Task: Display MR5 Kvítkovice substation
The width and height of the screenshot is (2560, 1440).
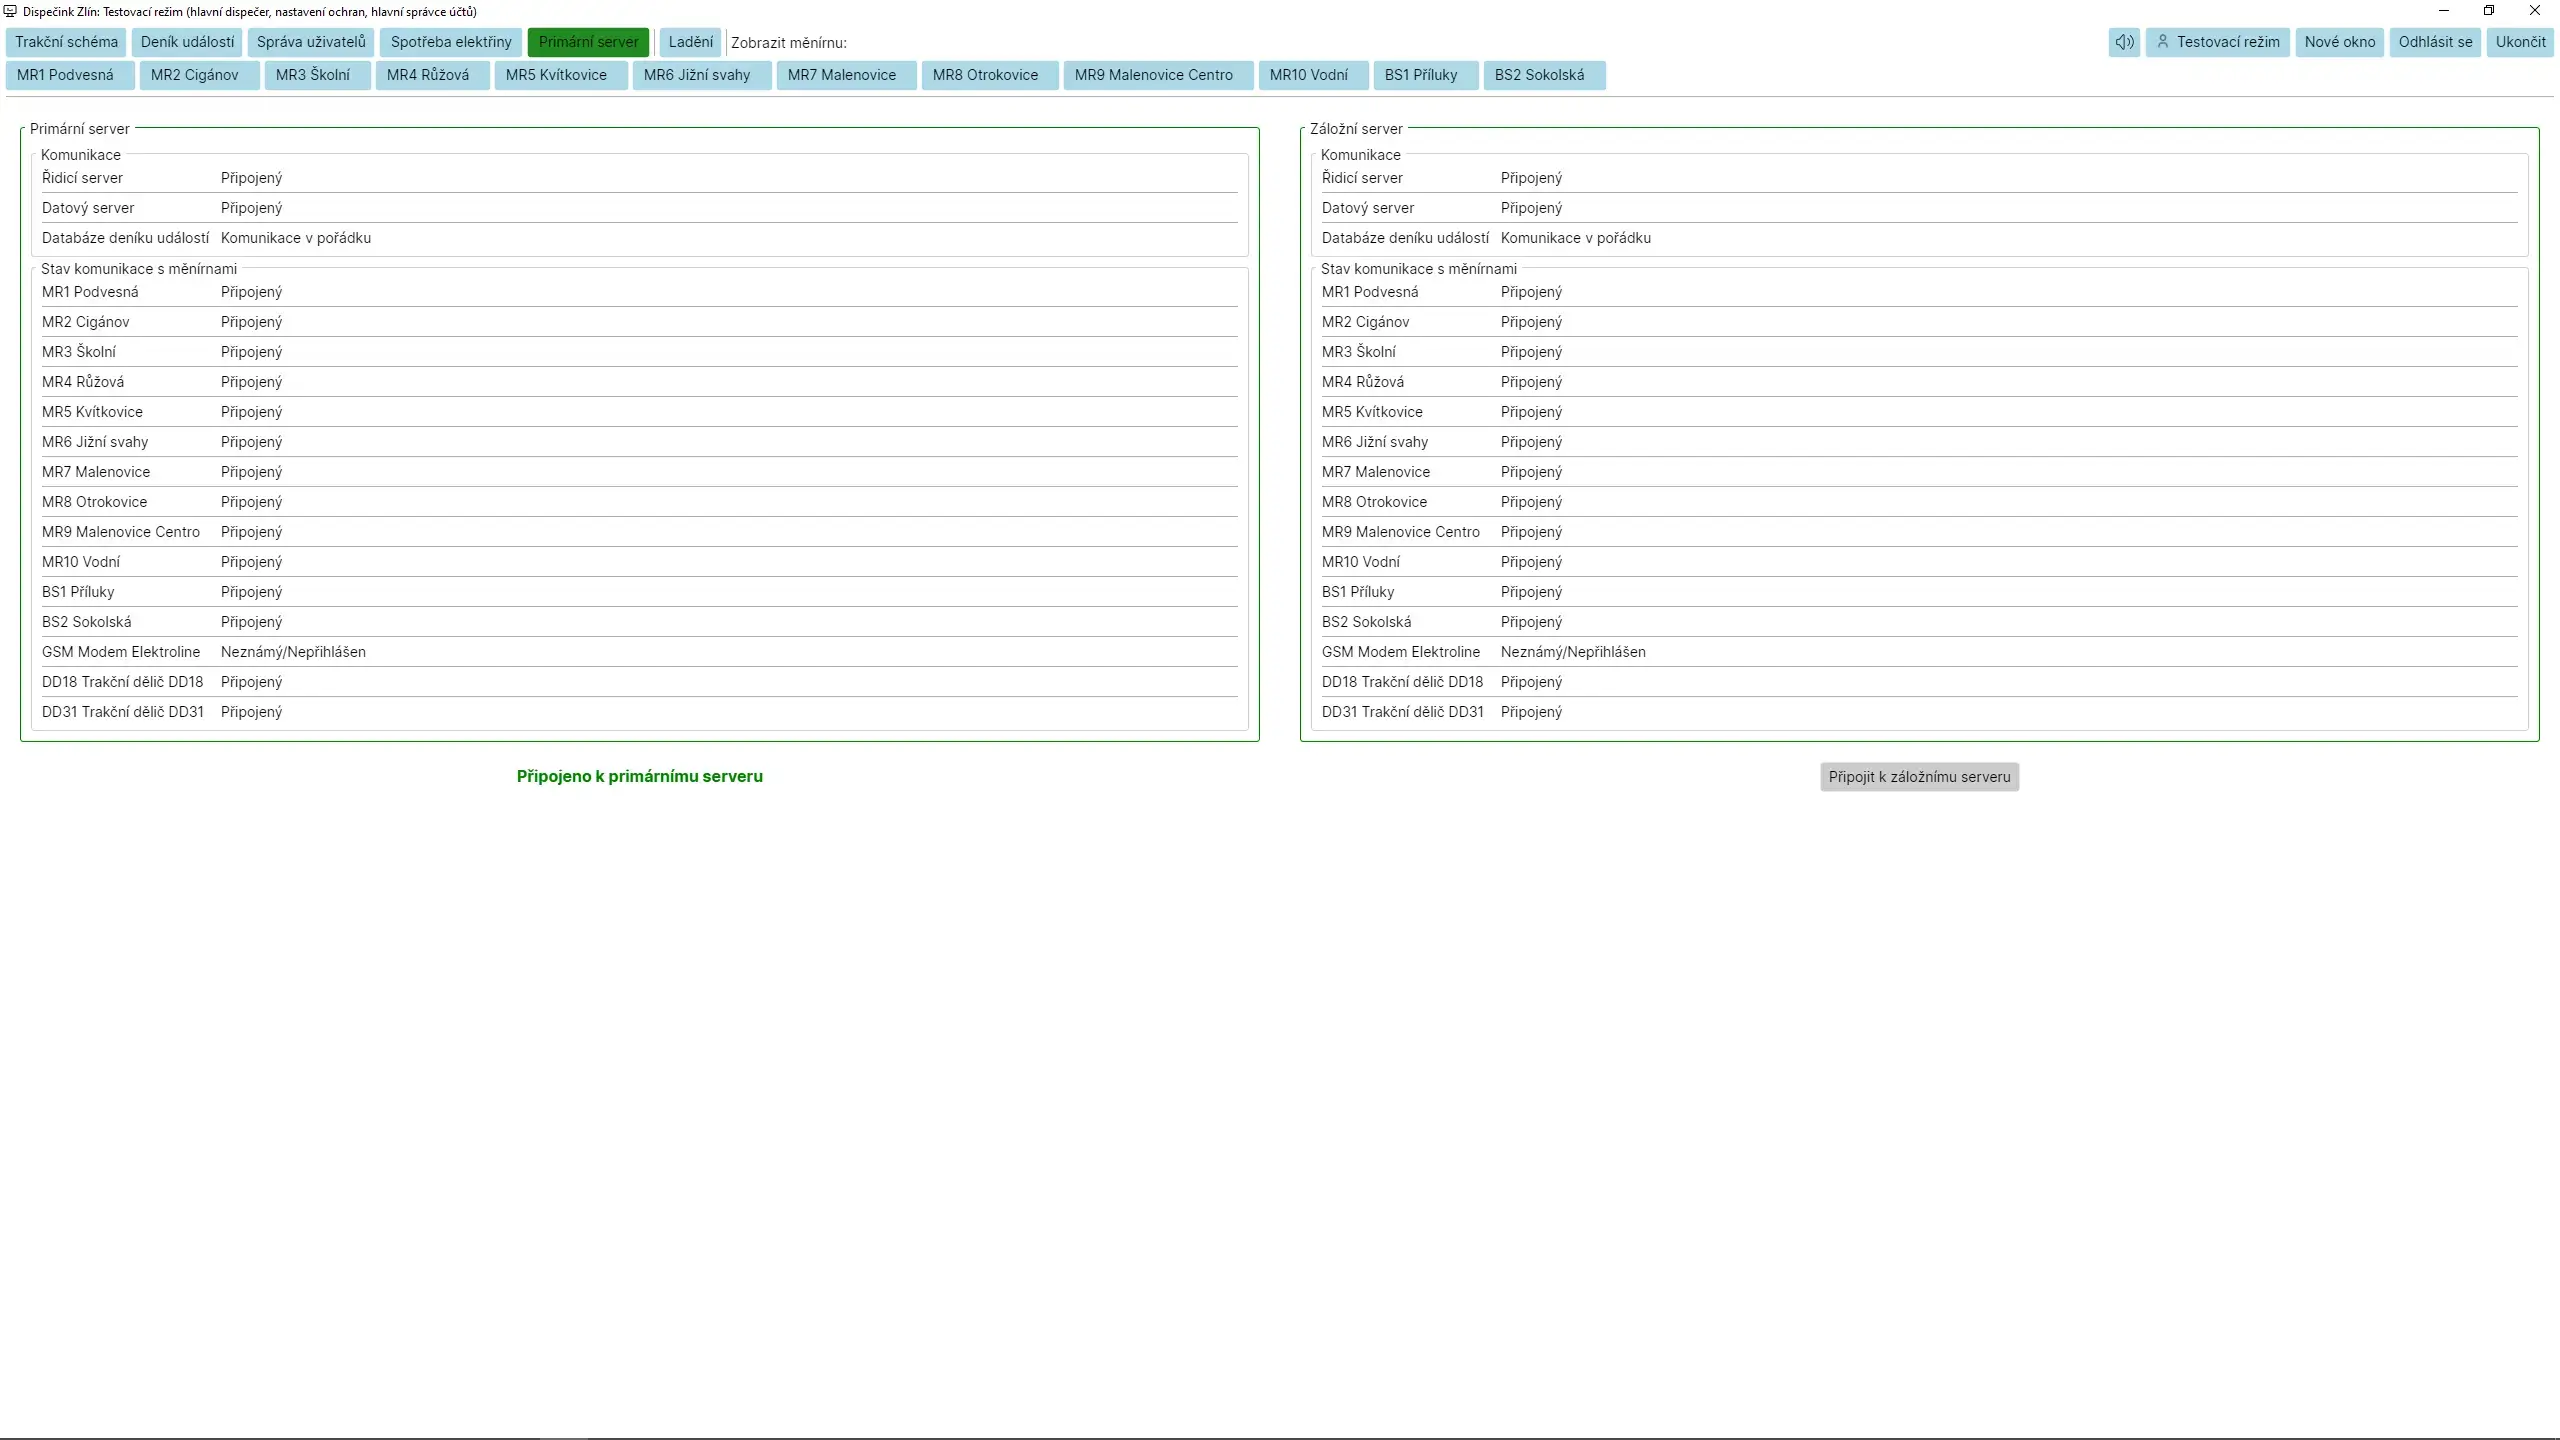Action: (x=556, y=75)
